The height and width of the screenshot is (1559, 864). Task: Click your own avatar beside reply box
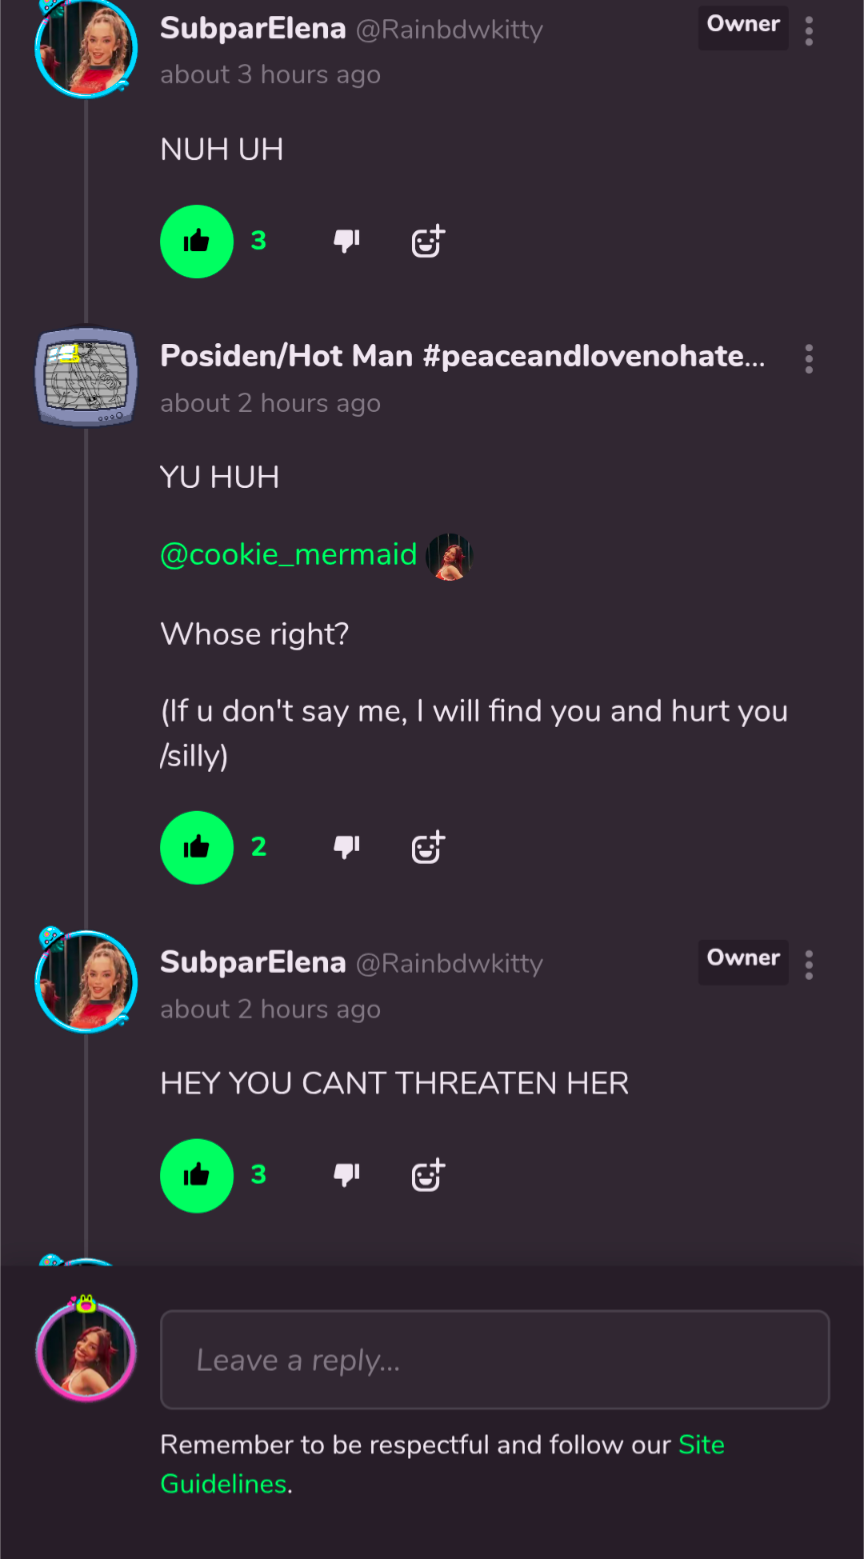[x=86, y=1351]
